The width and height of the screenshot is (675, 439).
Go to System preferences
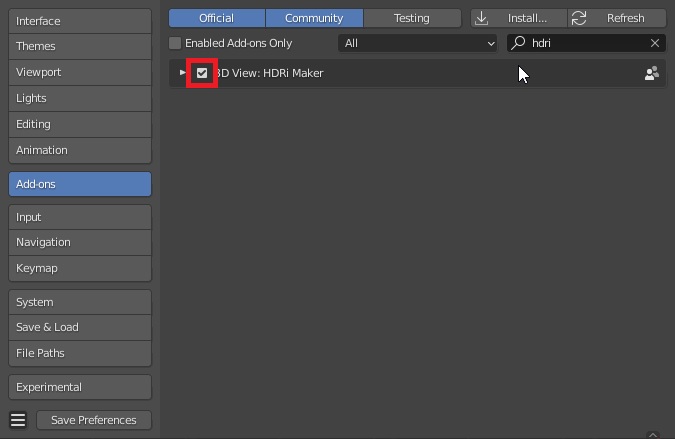[x=80, y=302]
